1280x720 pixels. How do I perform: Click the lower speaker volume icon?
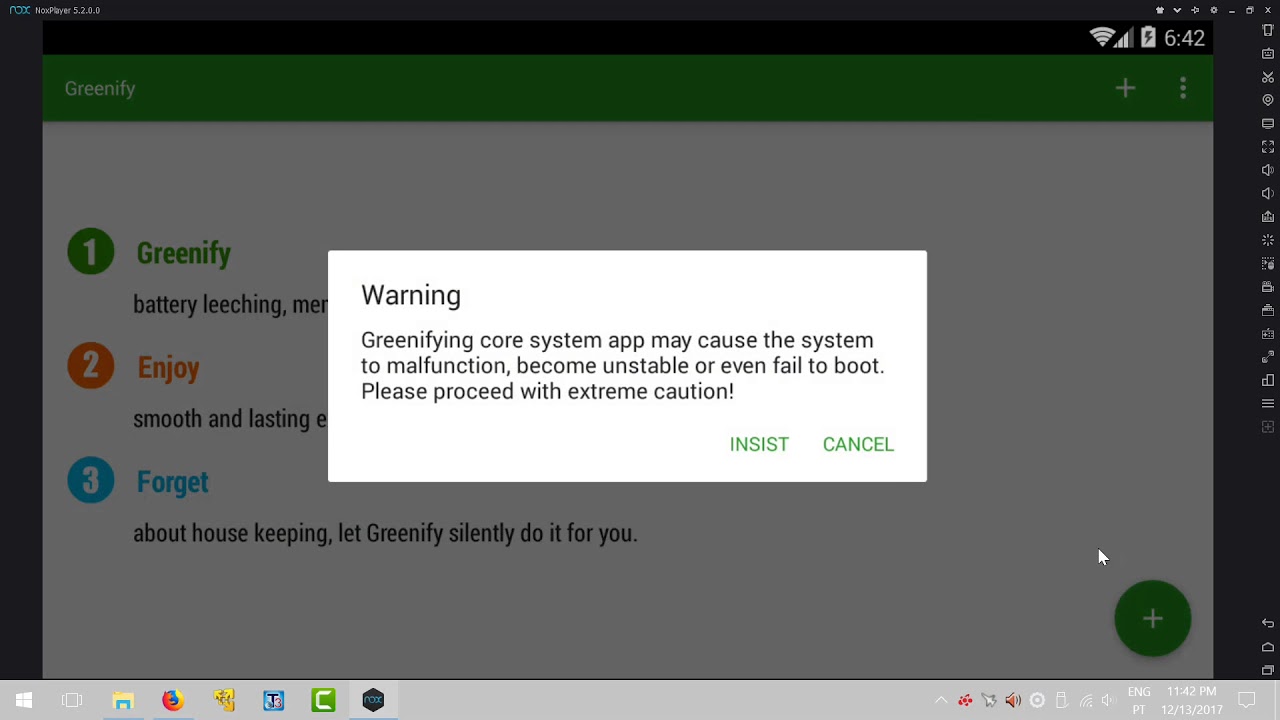[1268, 193]
